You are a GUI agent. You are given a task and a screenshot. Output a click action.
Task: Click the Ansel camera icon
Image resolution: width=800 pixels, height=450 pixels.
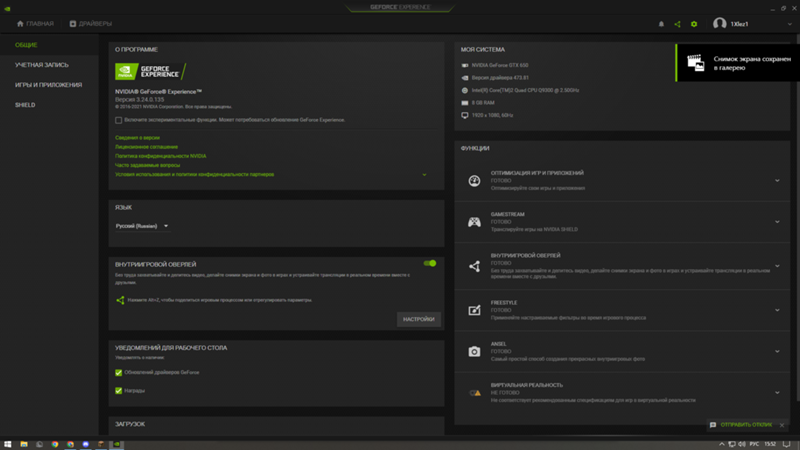pos(474,352)
